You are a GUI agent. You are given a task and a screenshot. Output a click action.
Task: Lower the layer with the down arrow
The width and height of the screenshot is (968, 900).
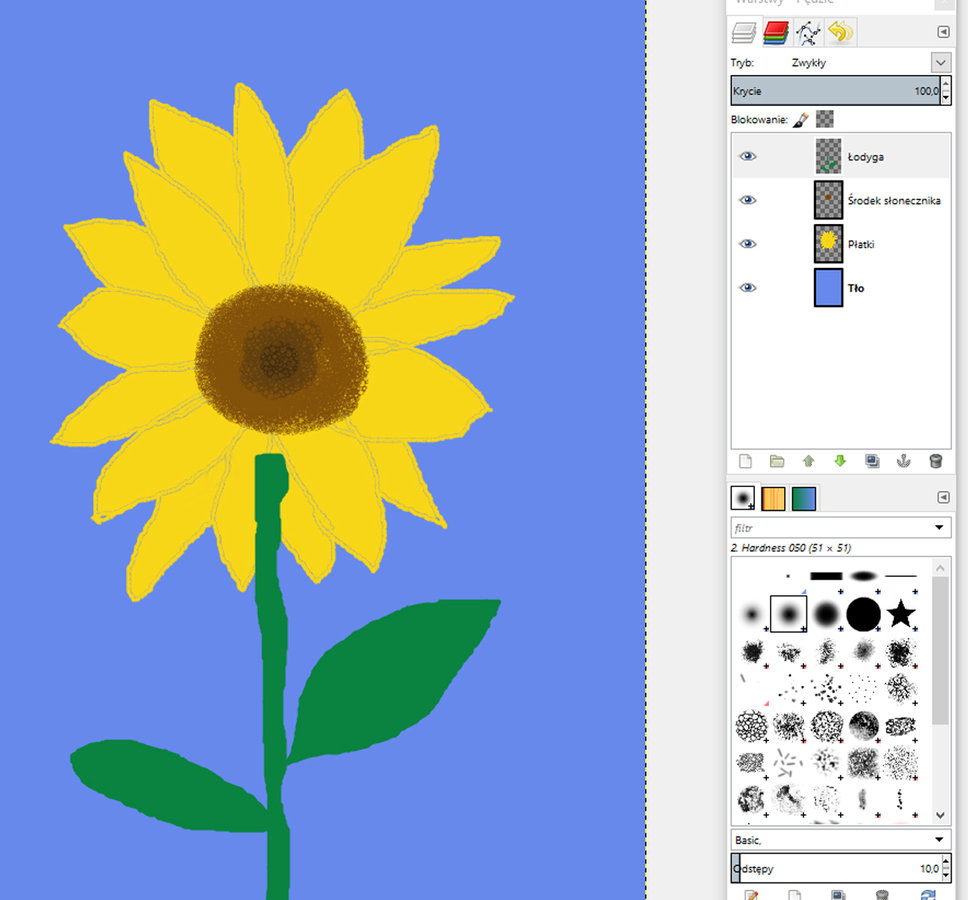pyautogui.click(x=840, y=461)
